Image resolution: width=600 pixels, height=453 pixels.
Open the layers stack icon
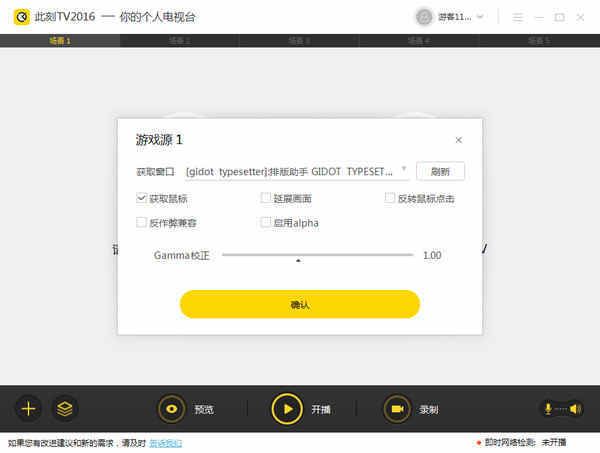click(65, 409)
